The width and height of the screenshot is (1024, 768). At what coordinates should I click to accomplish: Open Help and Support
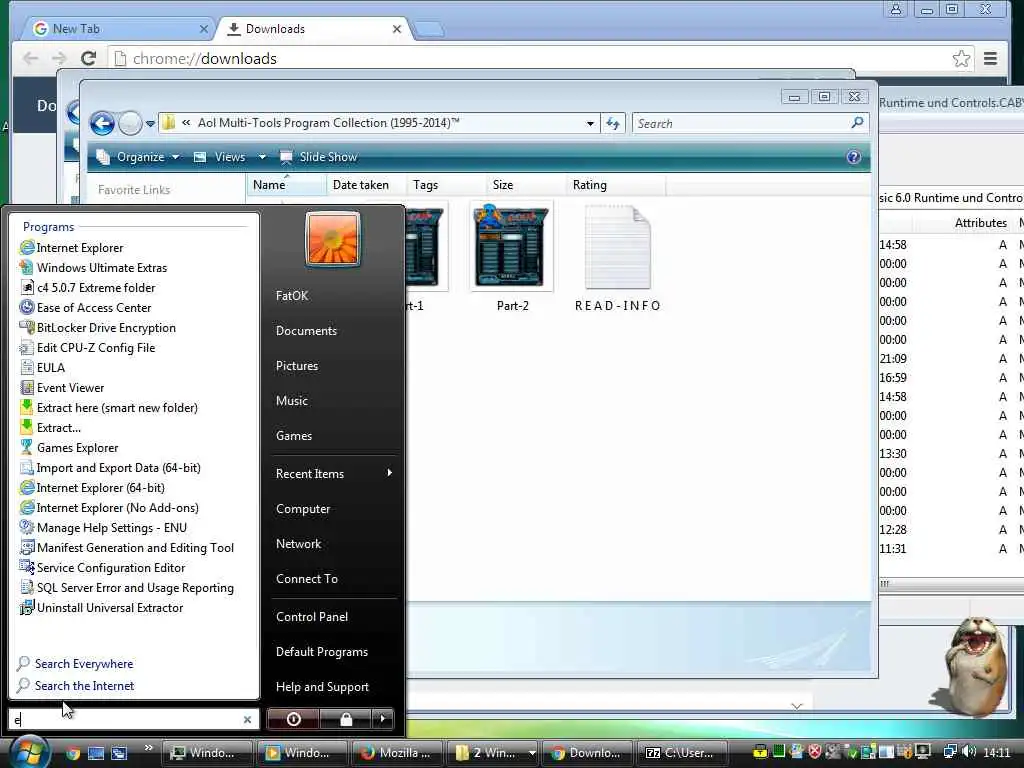tap(322, 686)
